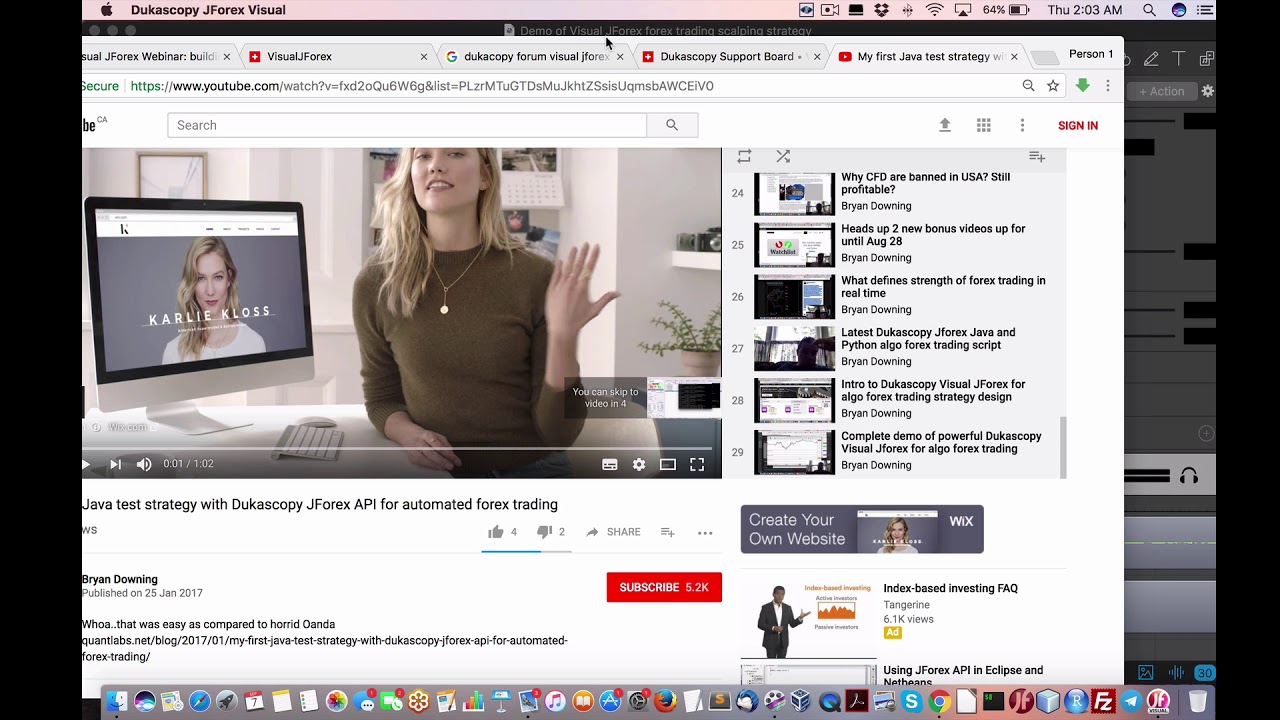The width and height of the screenshot is (1280, 720).
Task: Dislike the video with thumbs down
Action: tap(544, 532)
